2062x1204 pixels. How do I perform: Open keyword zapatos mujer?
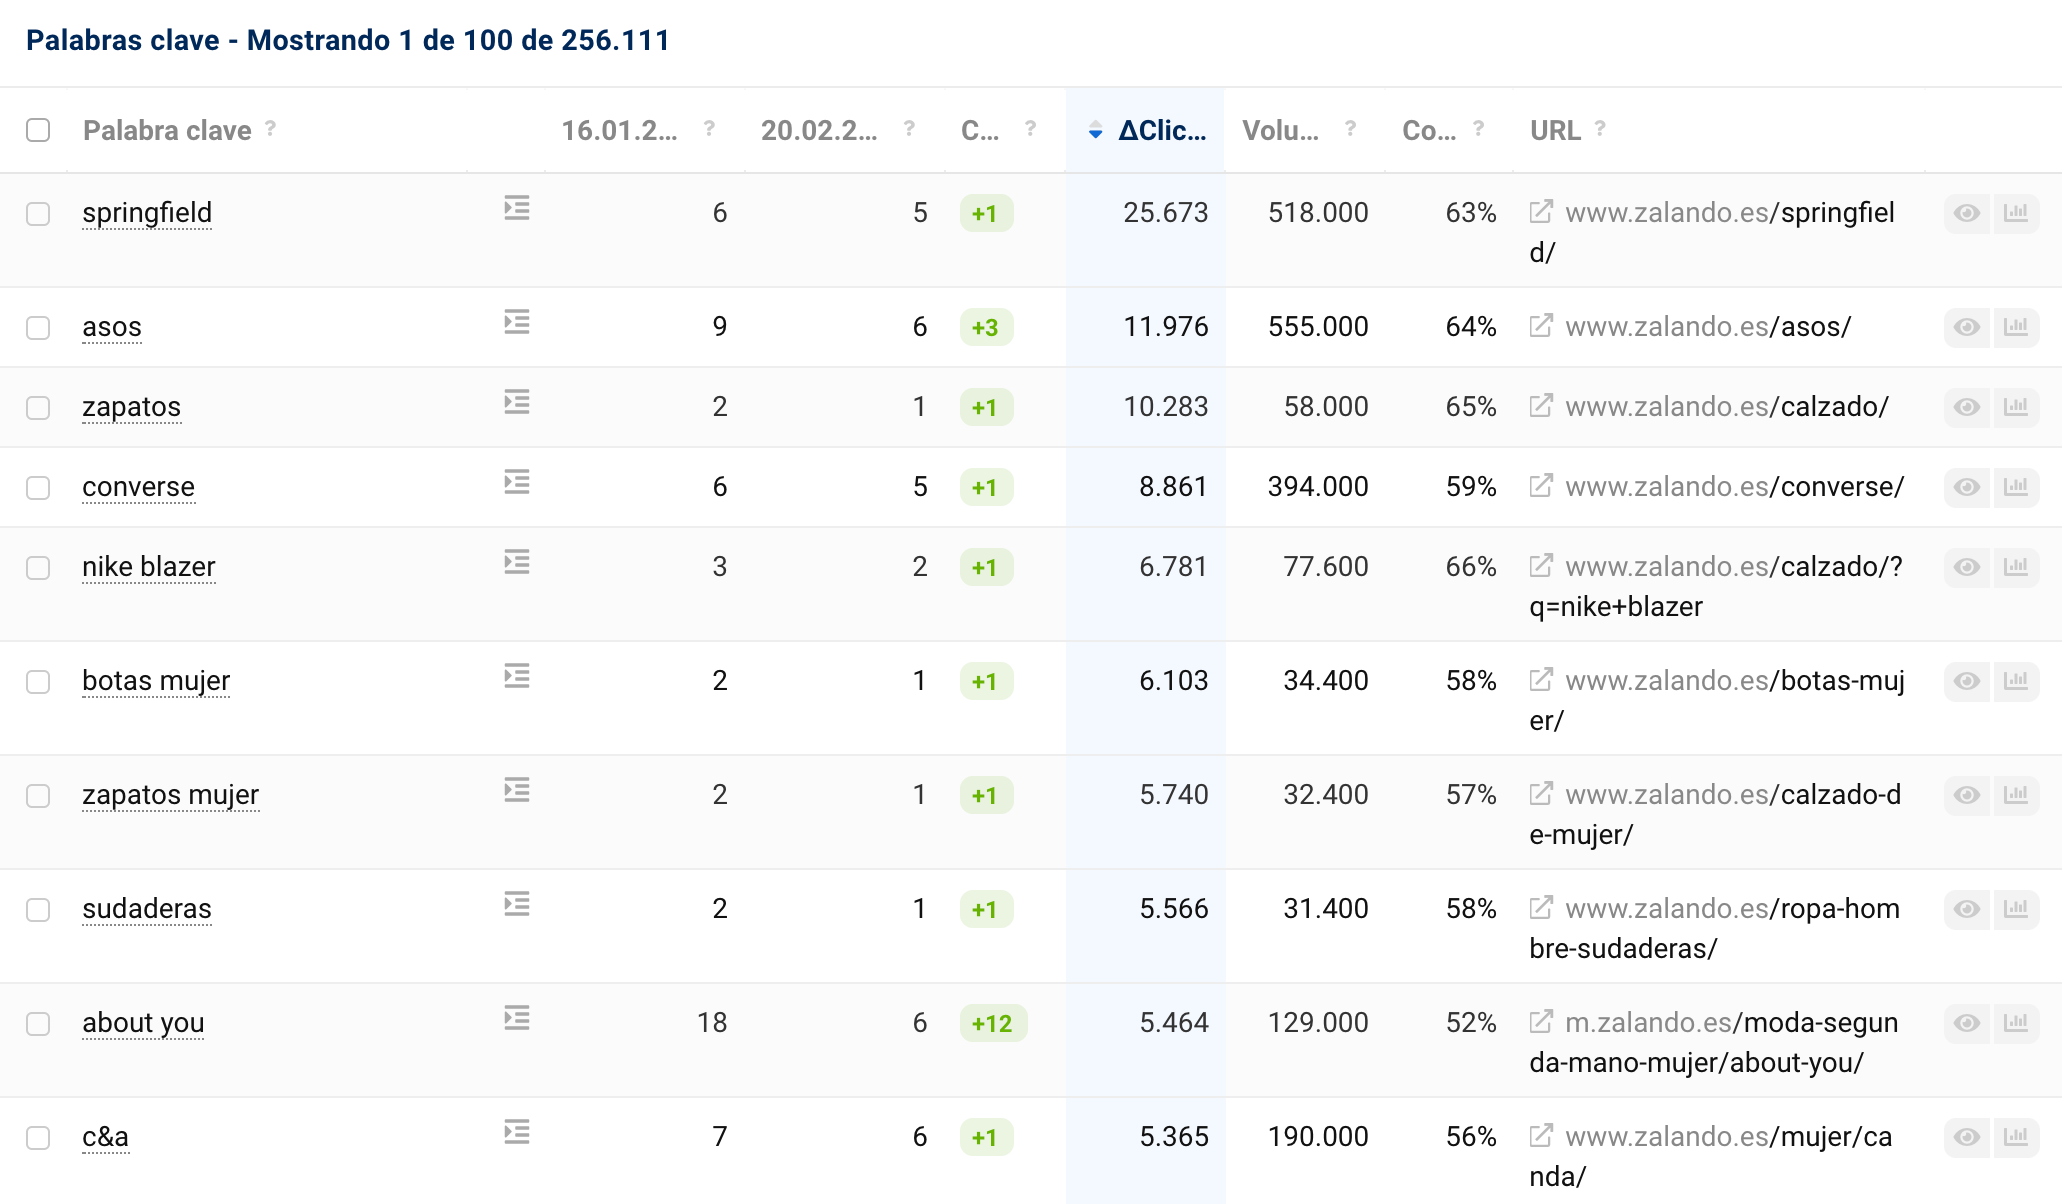pyautogui.click(x=171, y=795)
